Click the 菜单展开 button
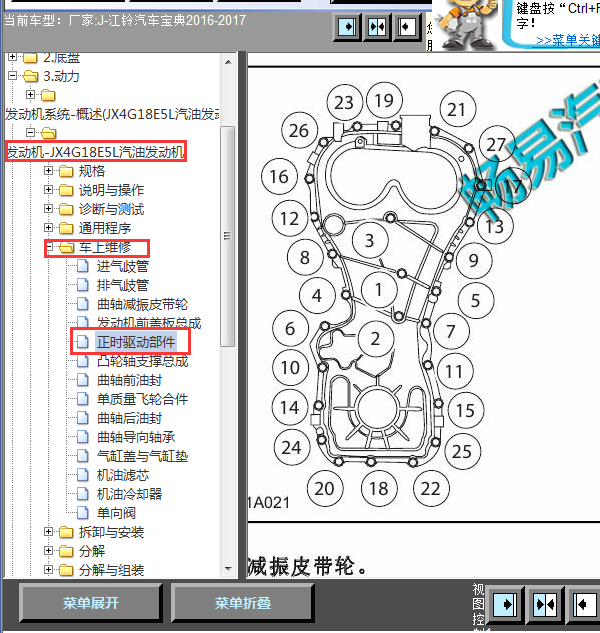This screenshot has height=633, width=600. [91, 603]
